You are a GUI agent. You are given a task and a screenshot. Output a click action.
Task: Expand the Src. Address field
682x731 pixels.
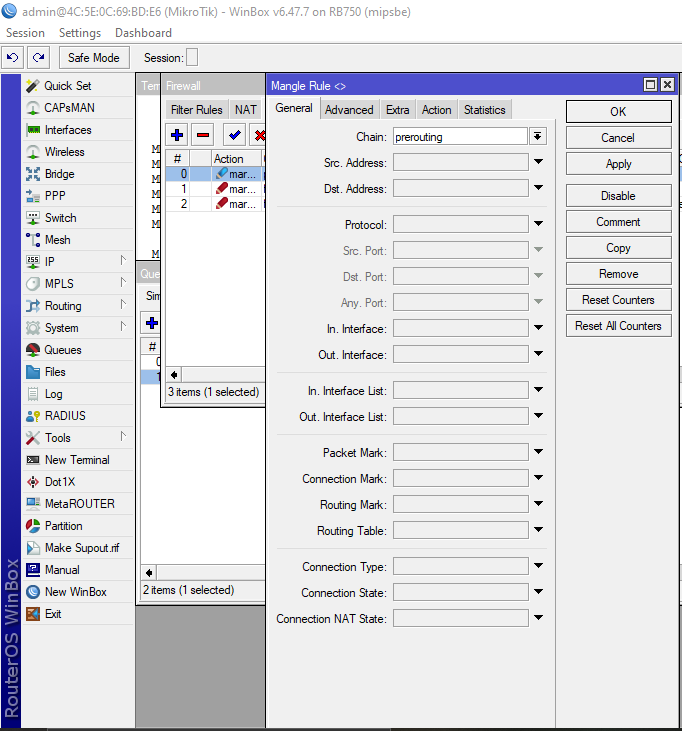coord(538,162)
